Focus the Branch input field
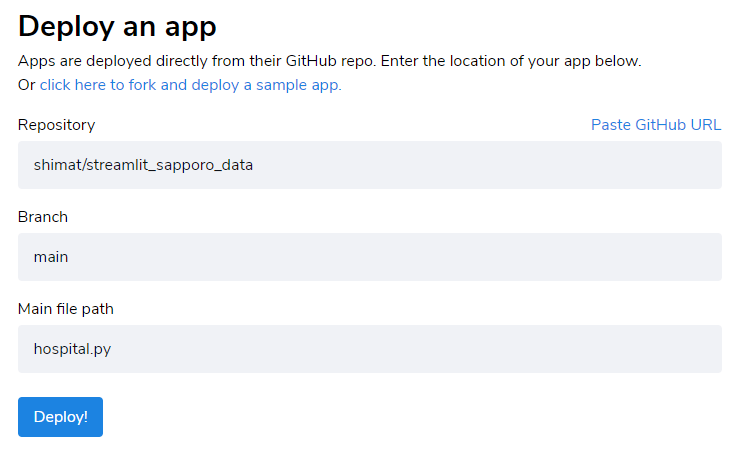The width and height of the screenshot is (732, 456). (370, 257)
